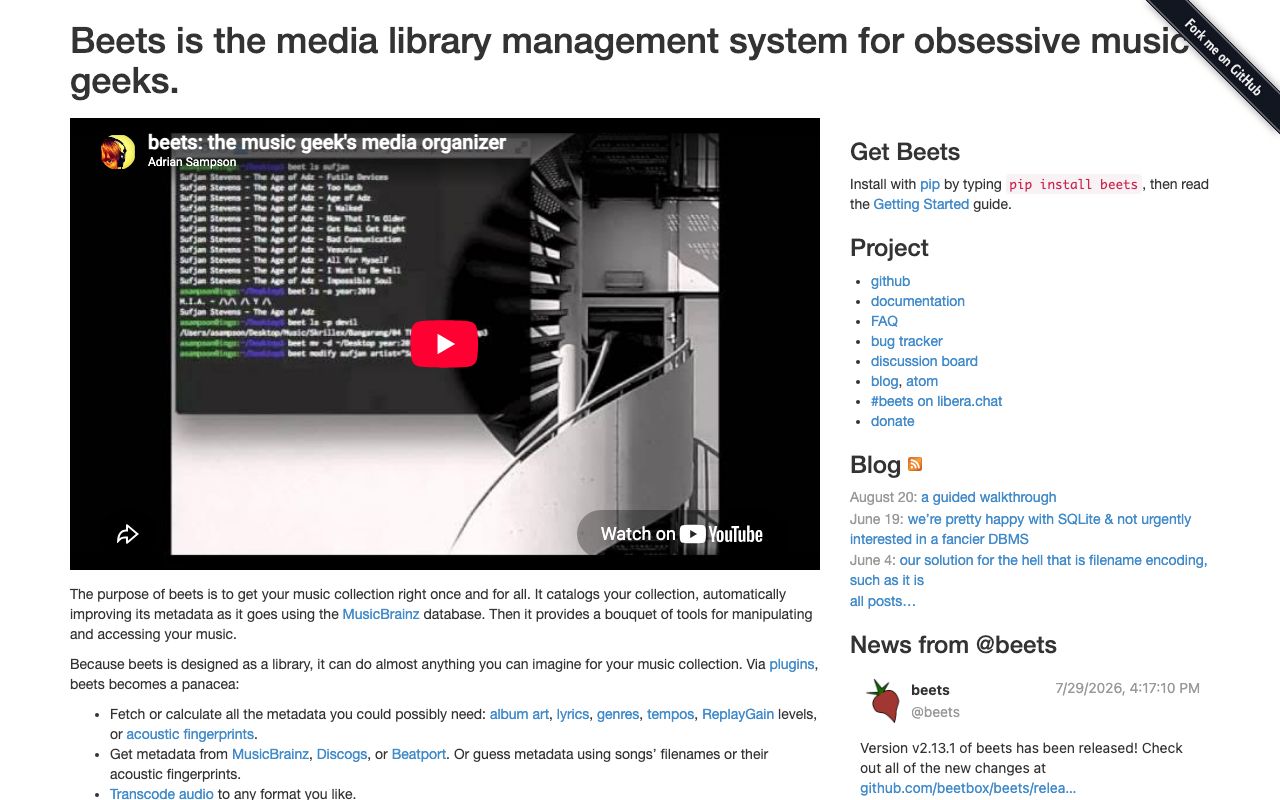Open the album art link
Image resolution: width=1280 pixels, height=800 pixels.
[519, 714]
